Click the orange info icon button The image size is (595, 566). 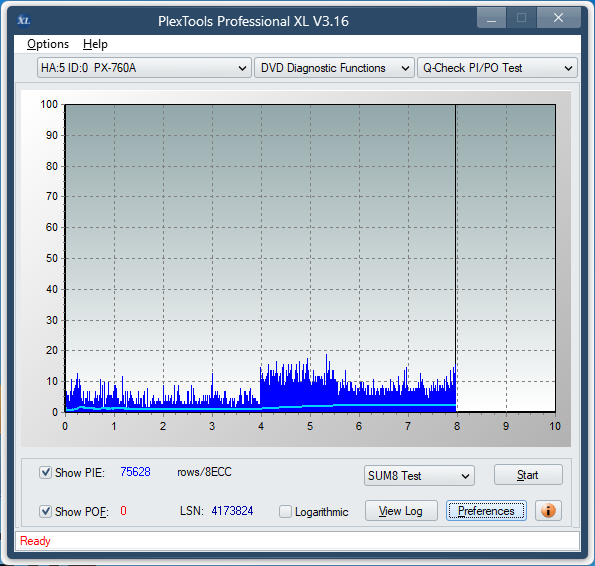548,511
